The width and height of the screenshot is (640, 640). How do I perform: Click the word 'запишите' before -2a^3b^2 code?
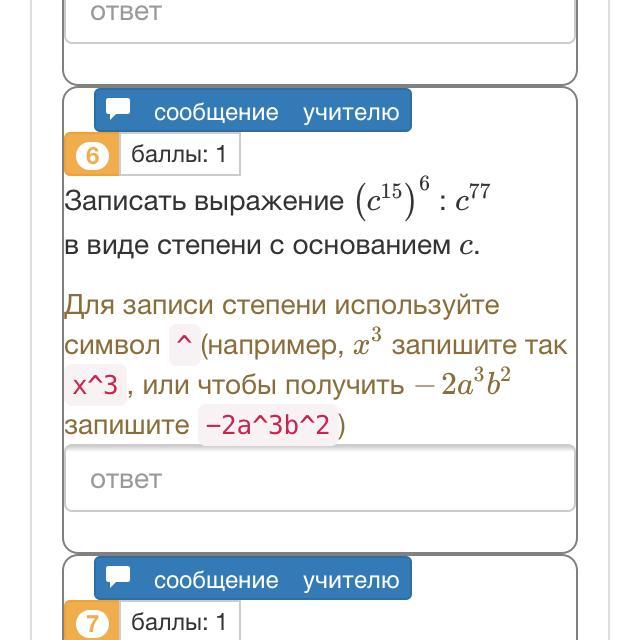coord(127,425)
